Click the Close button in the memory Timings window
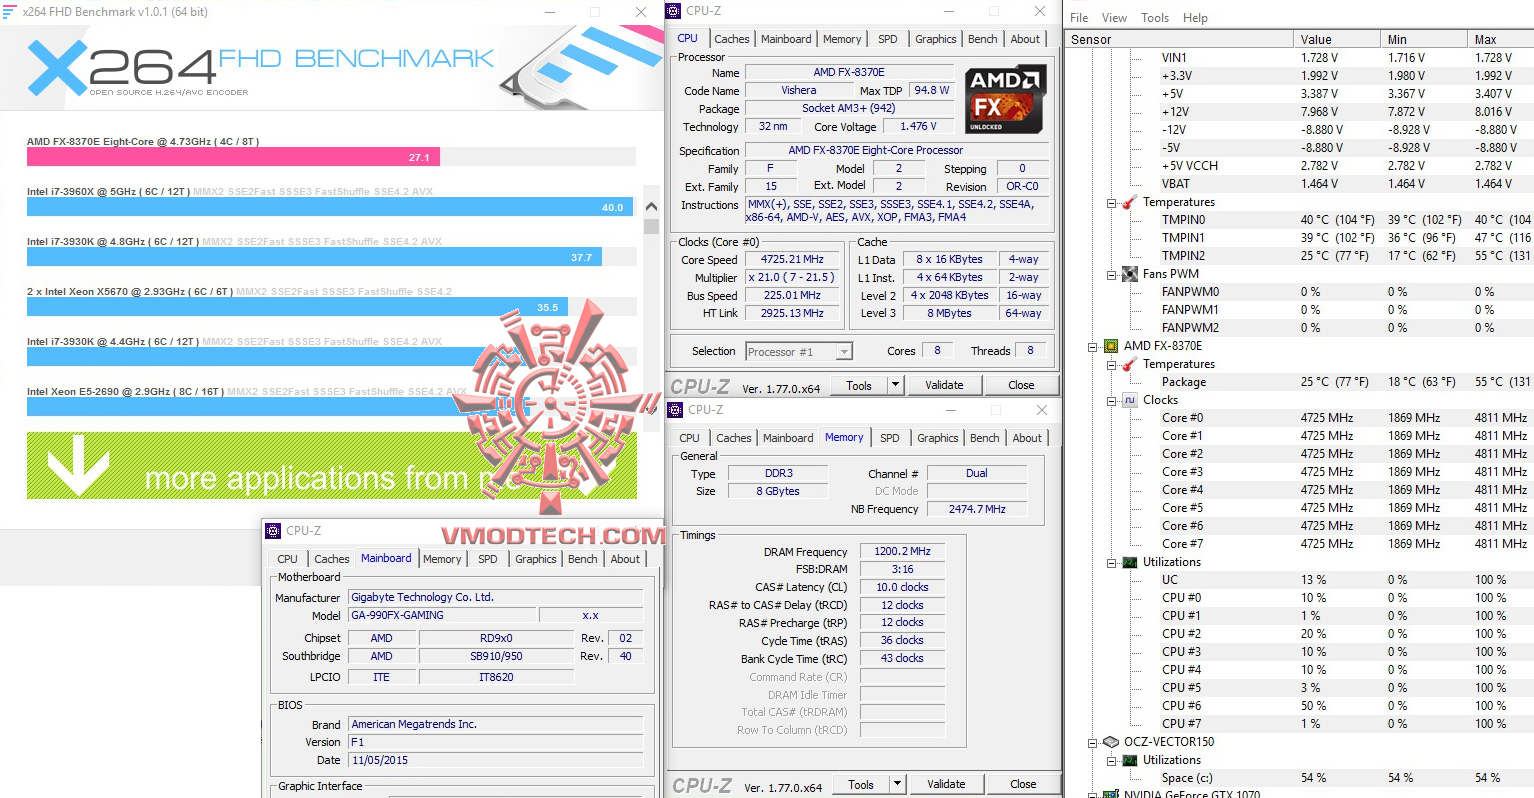The height and width of the screenshot is (798, 1534). 1023,784
